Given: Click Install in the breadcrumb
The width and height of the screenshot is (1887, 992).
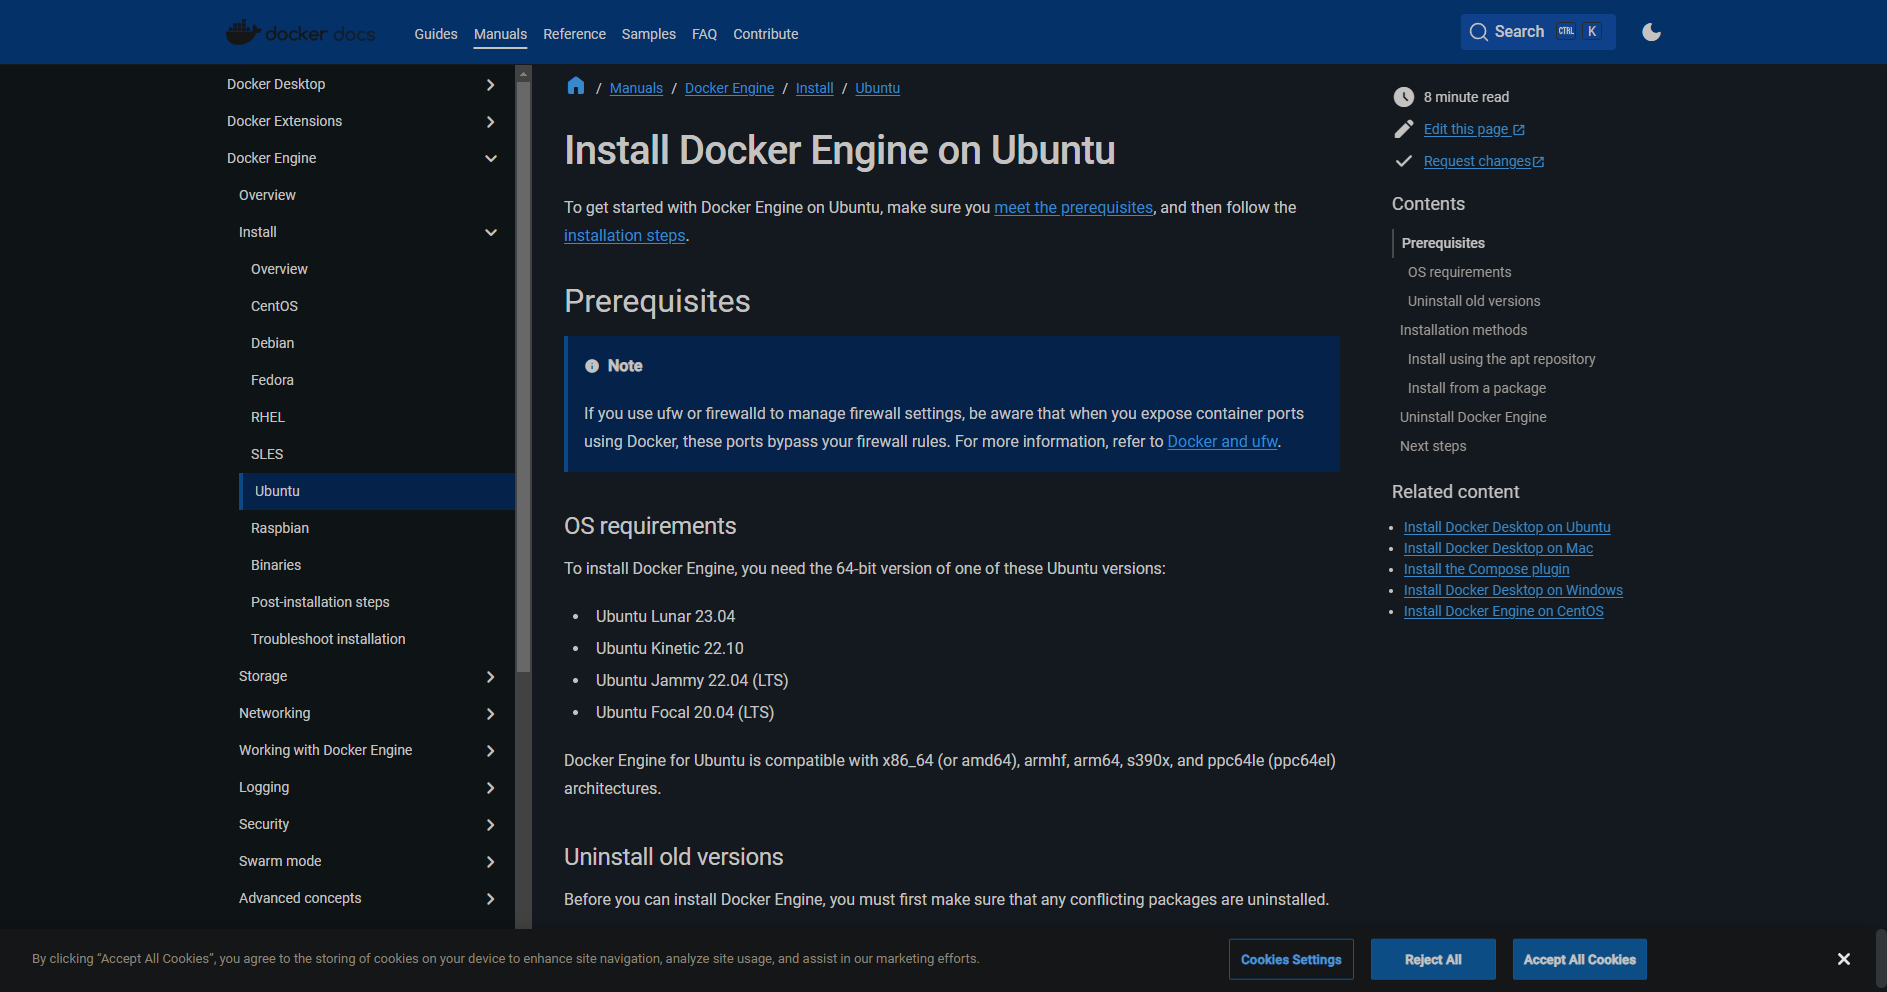Looking at the screenshot, I should tap(814, 88).
